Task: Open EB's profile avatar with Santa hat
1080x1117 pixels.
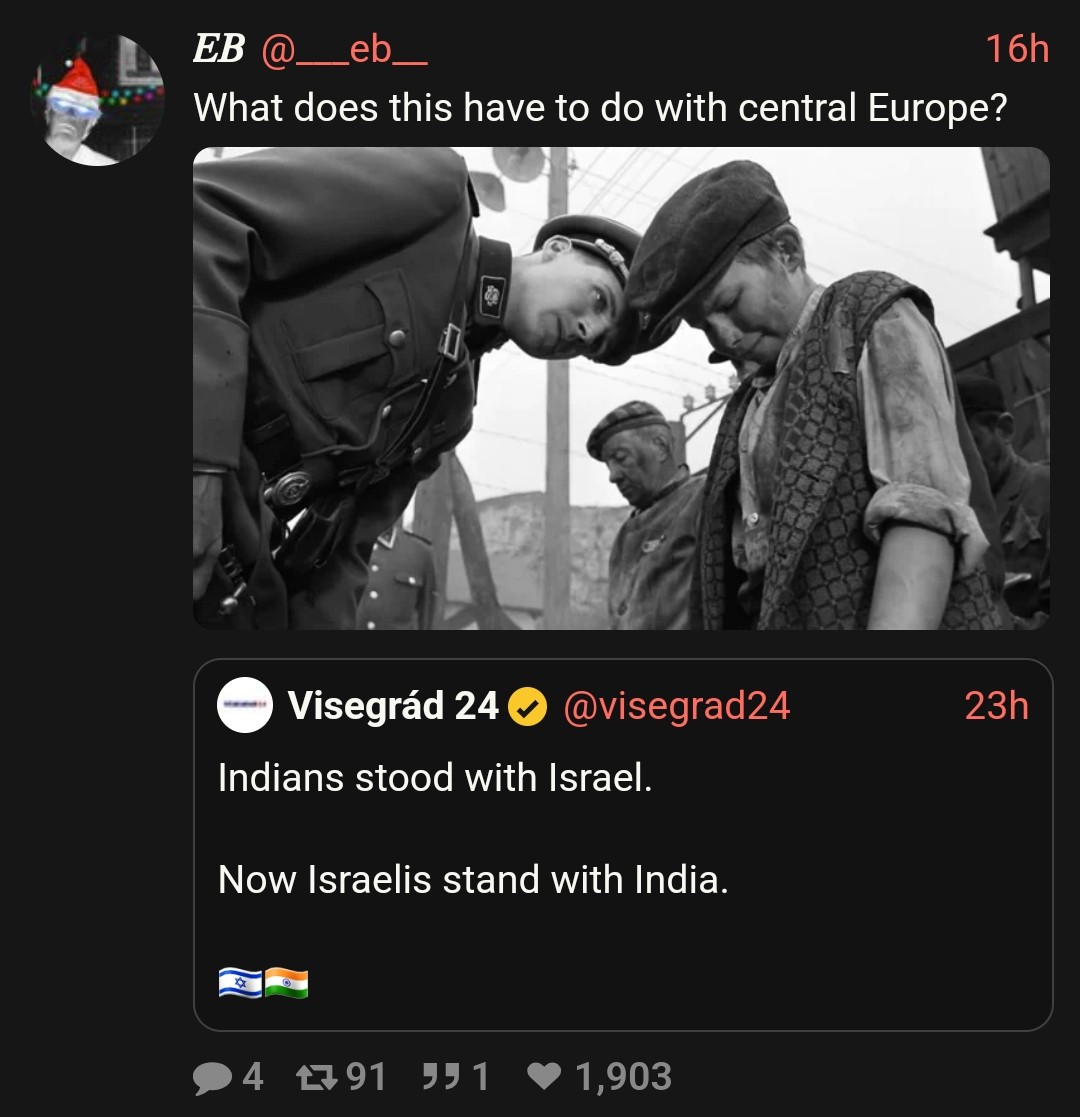Action: pyautogui.click(x=97, y=99)
